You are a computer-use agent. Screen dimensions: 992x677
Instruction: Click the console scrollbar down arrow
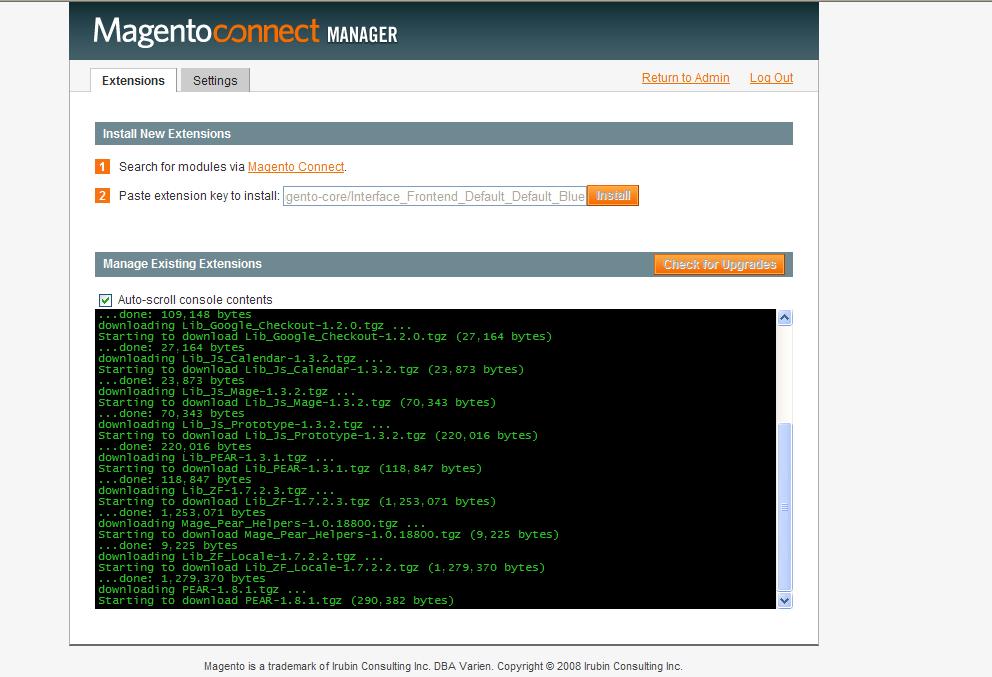coord(784,600)
